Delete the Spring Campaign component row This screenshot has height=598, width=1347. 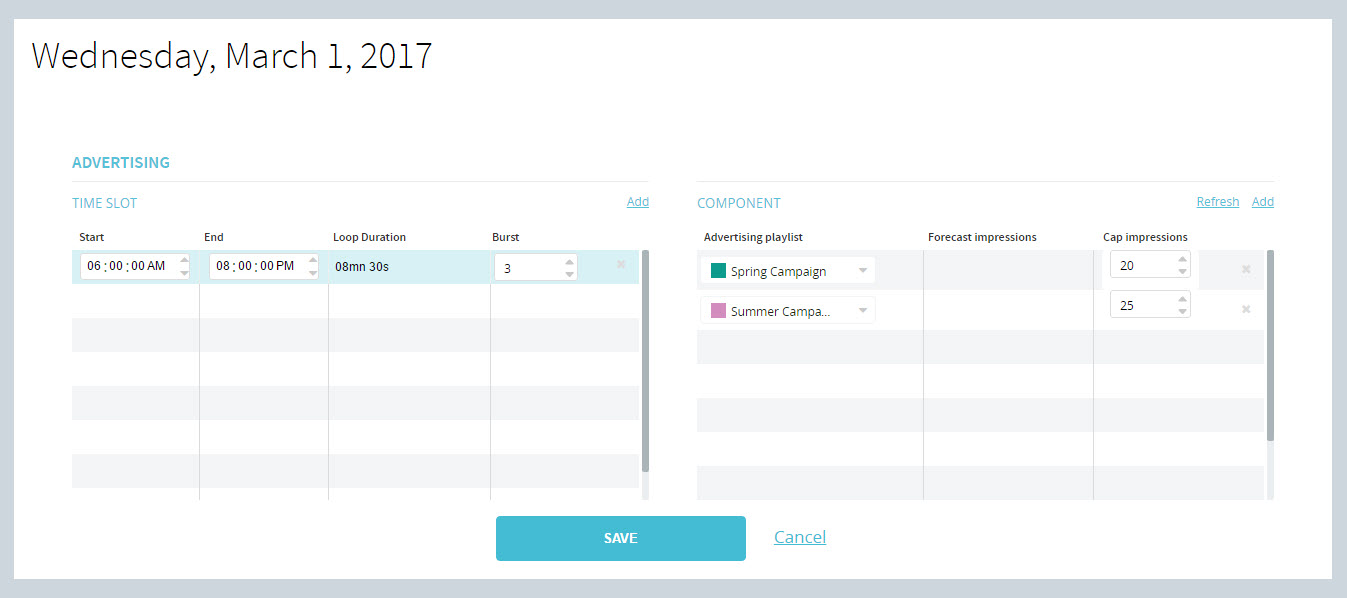1246,269
